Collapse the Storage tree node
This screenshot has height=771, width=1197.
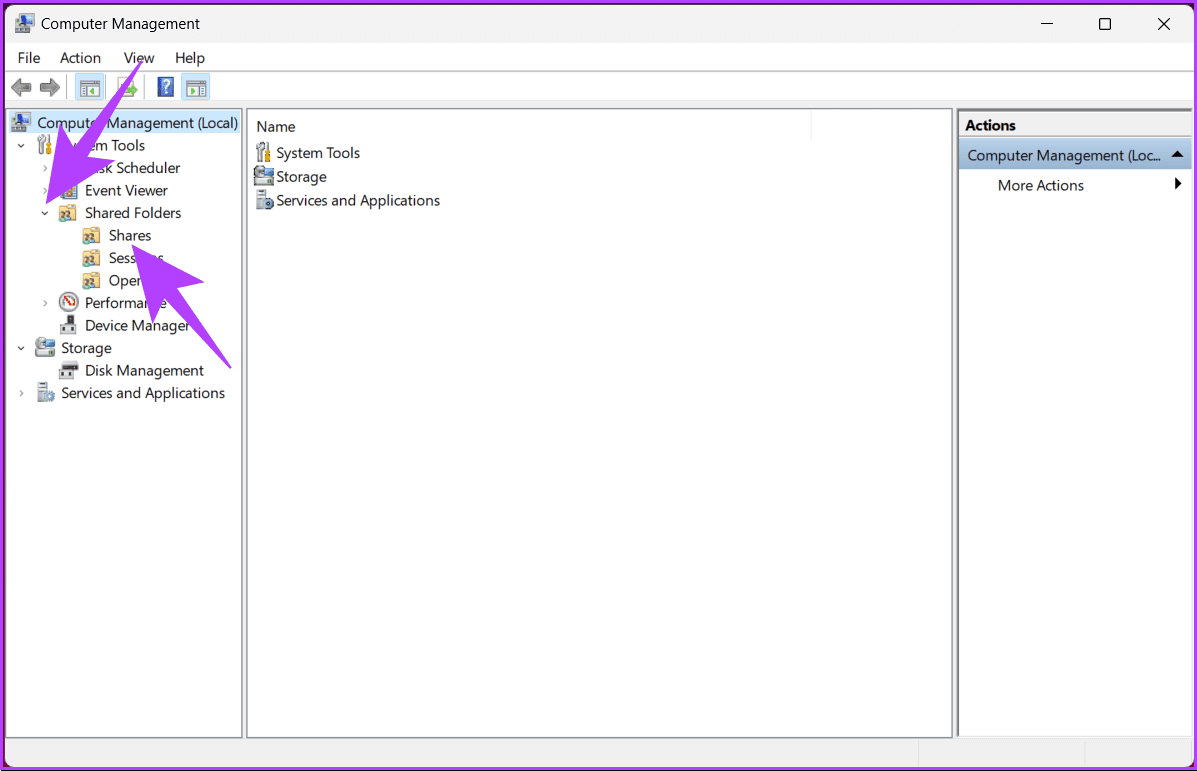click(21, 348)
